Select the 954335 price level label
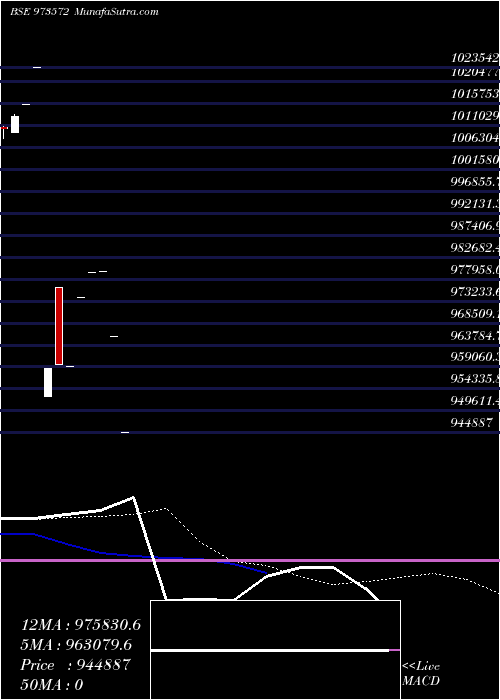 [x=475, y=379]
